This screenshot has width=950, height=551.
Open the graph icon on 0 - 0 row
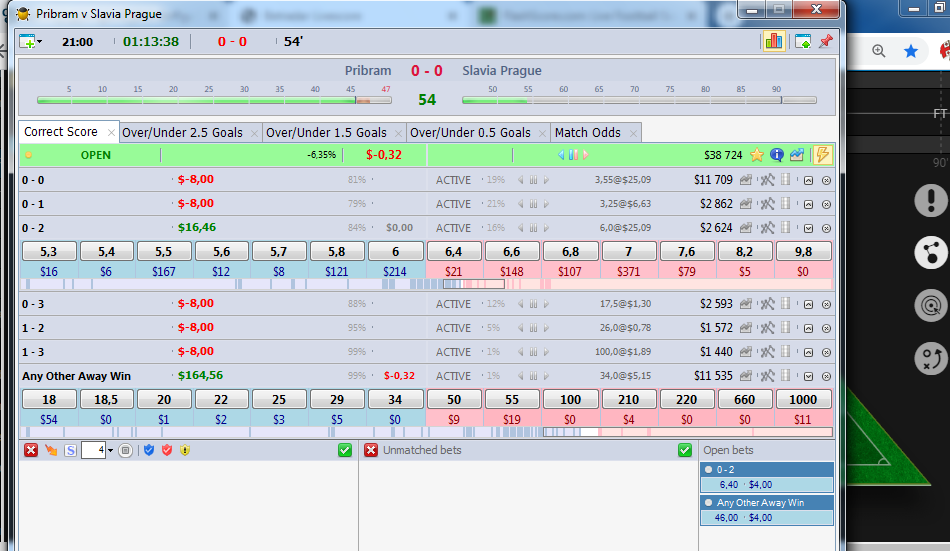(746, 180)
